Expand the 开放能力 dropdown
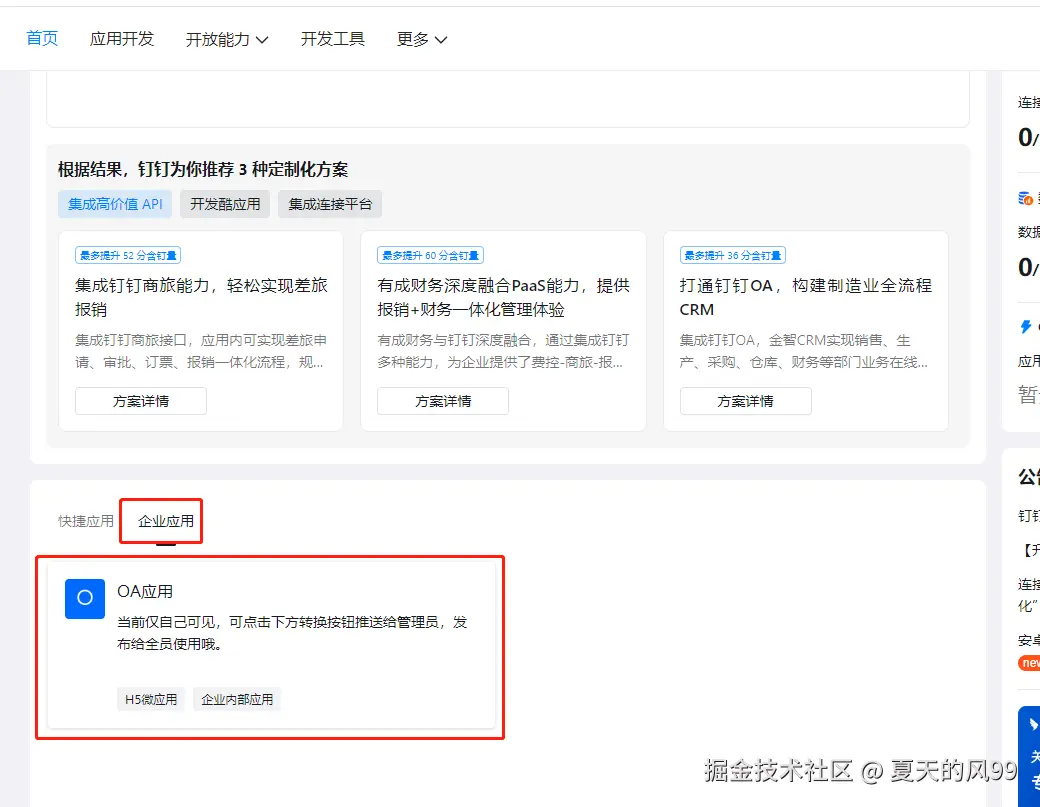Image resolution: width=1040 pixels, height=807 pixels. coord(227,39)
